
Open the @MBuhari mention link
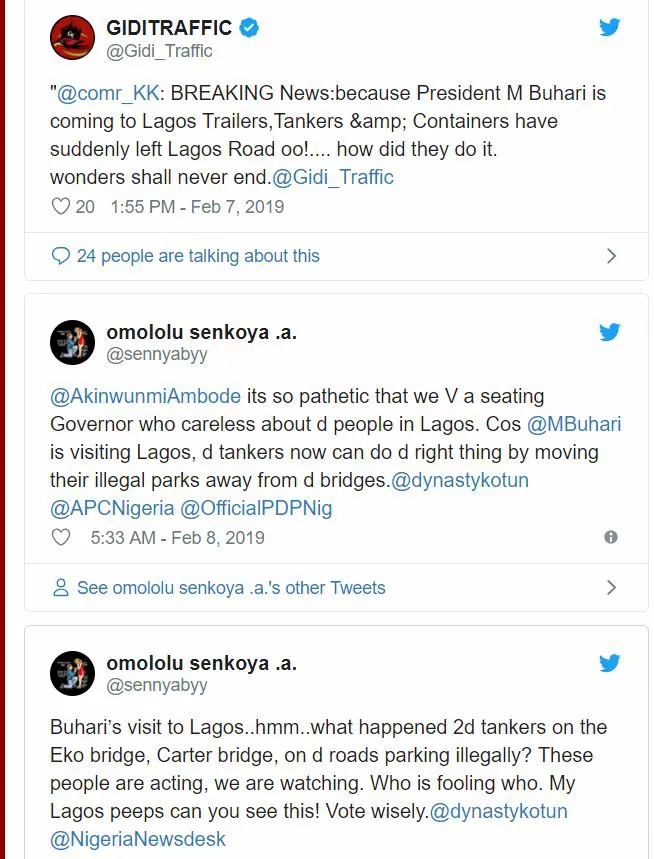[574, 424]
